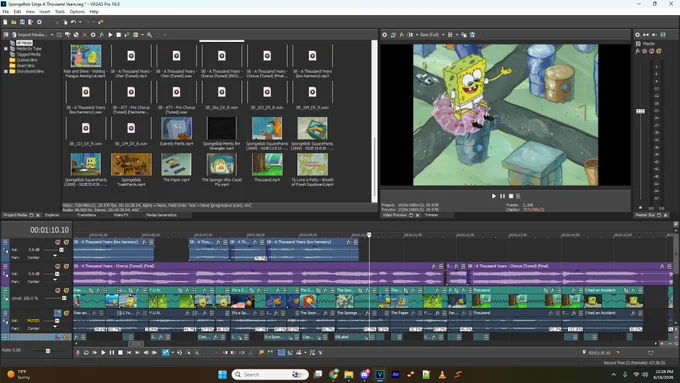
Task: Undo the last action in main toolbar
Action: (x=73, y=22)
